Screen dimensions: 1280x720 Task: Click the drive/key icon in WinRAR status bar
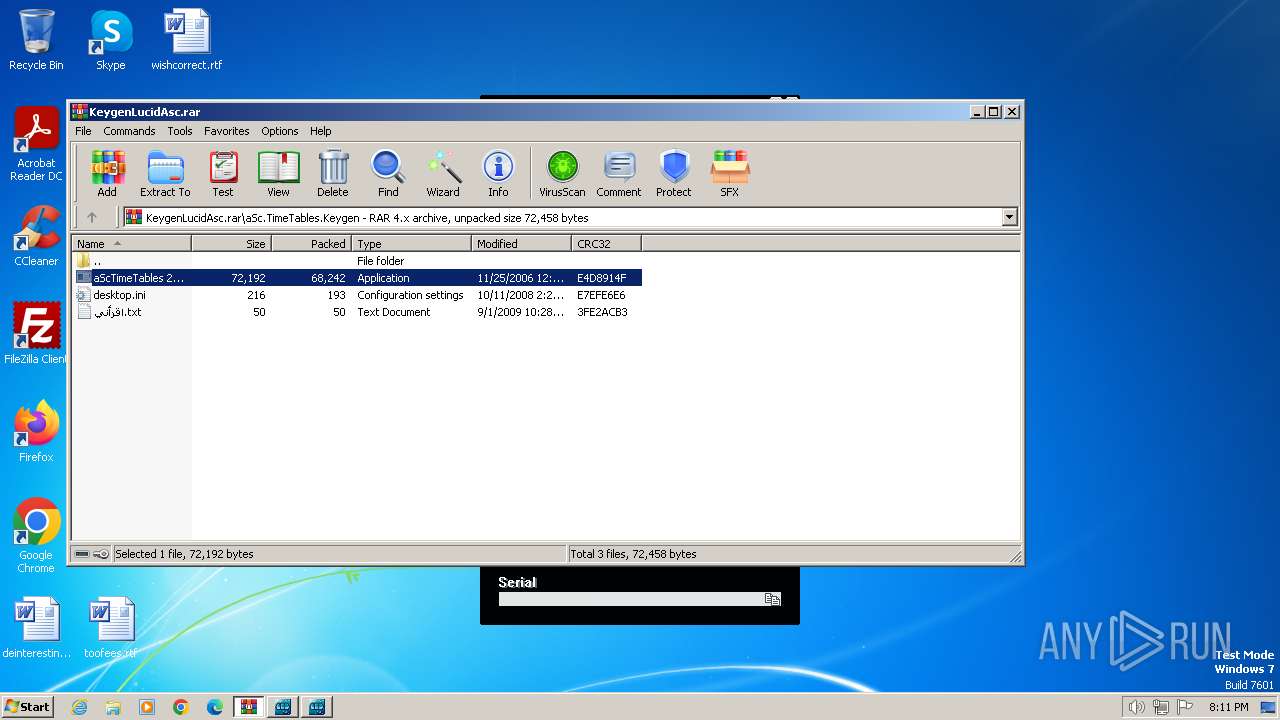tap(91, 554)
